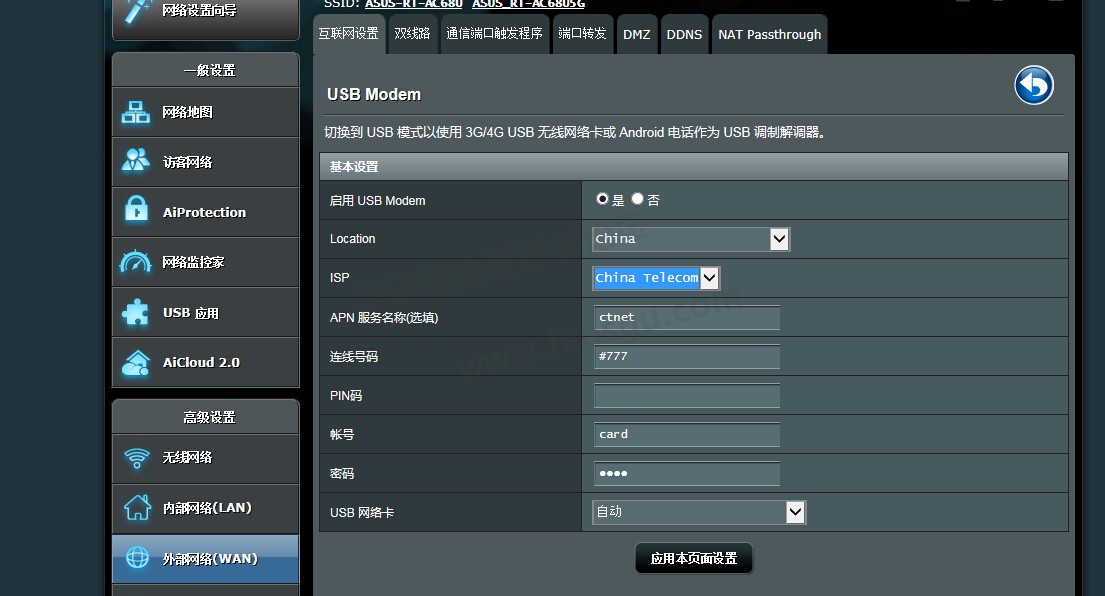Click the AiProtection lock icon

coord(135,210)
